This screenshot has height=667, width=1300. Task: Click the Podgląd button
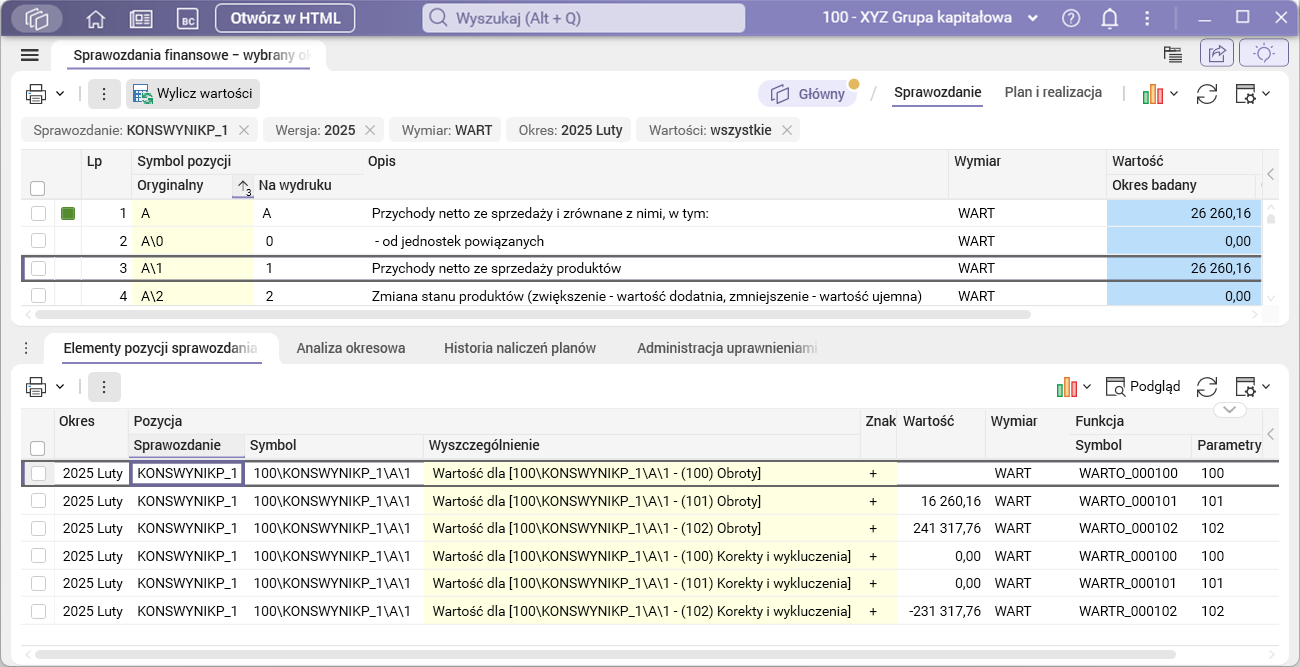(x=1143, y=387)
